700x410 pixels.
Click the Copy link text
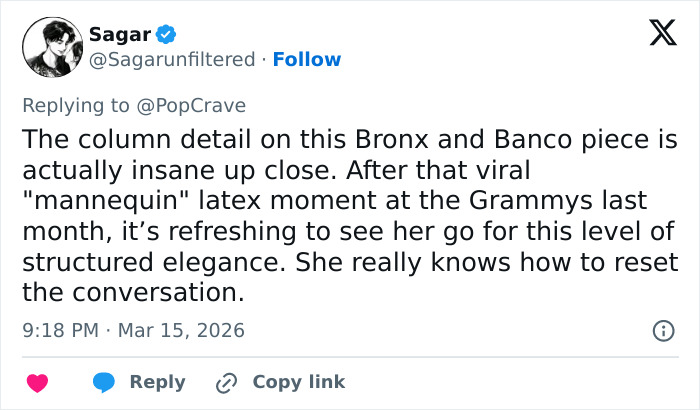click(x=298, y=382)
